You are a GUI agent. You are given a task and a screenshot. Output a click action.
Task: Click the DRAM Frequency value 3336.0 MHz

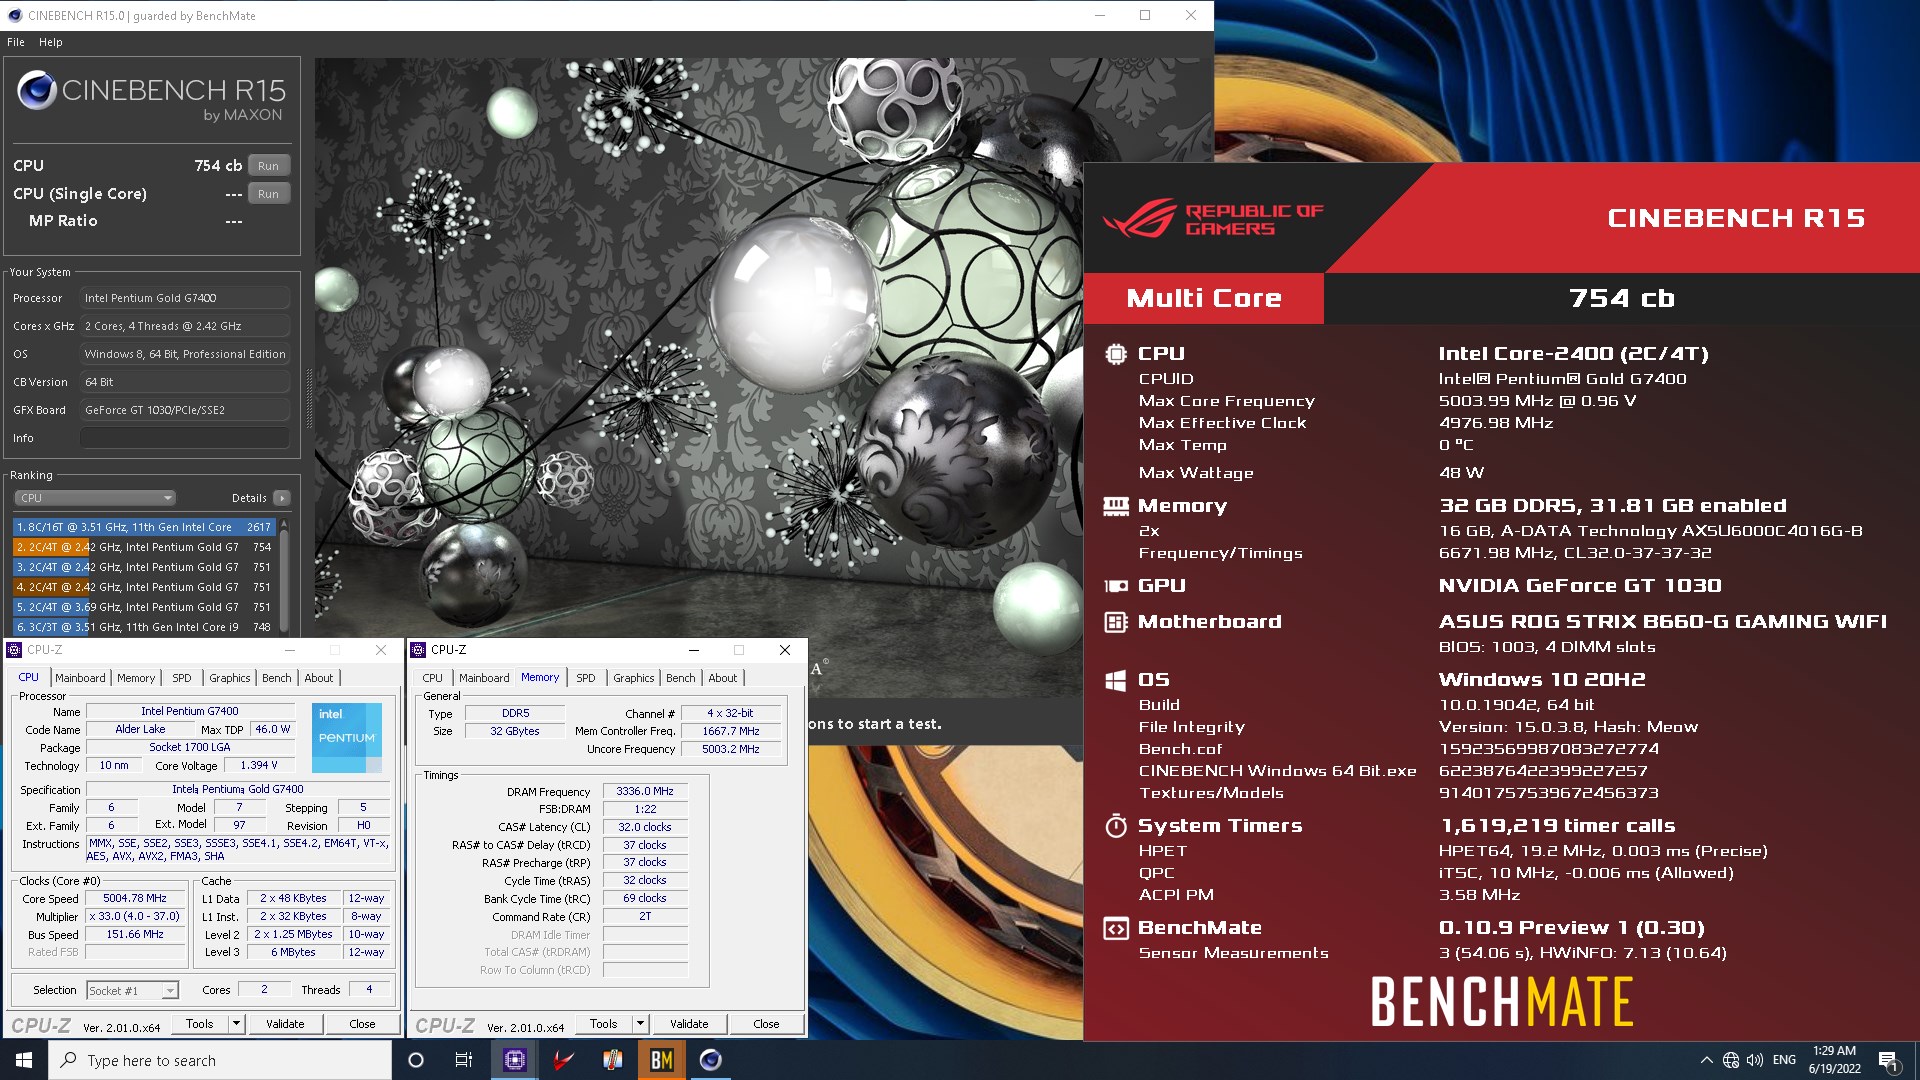pos(645,791)
